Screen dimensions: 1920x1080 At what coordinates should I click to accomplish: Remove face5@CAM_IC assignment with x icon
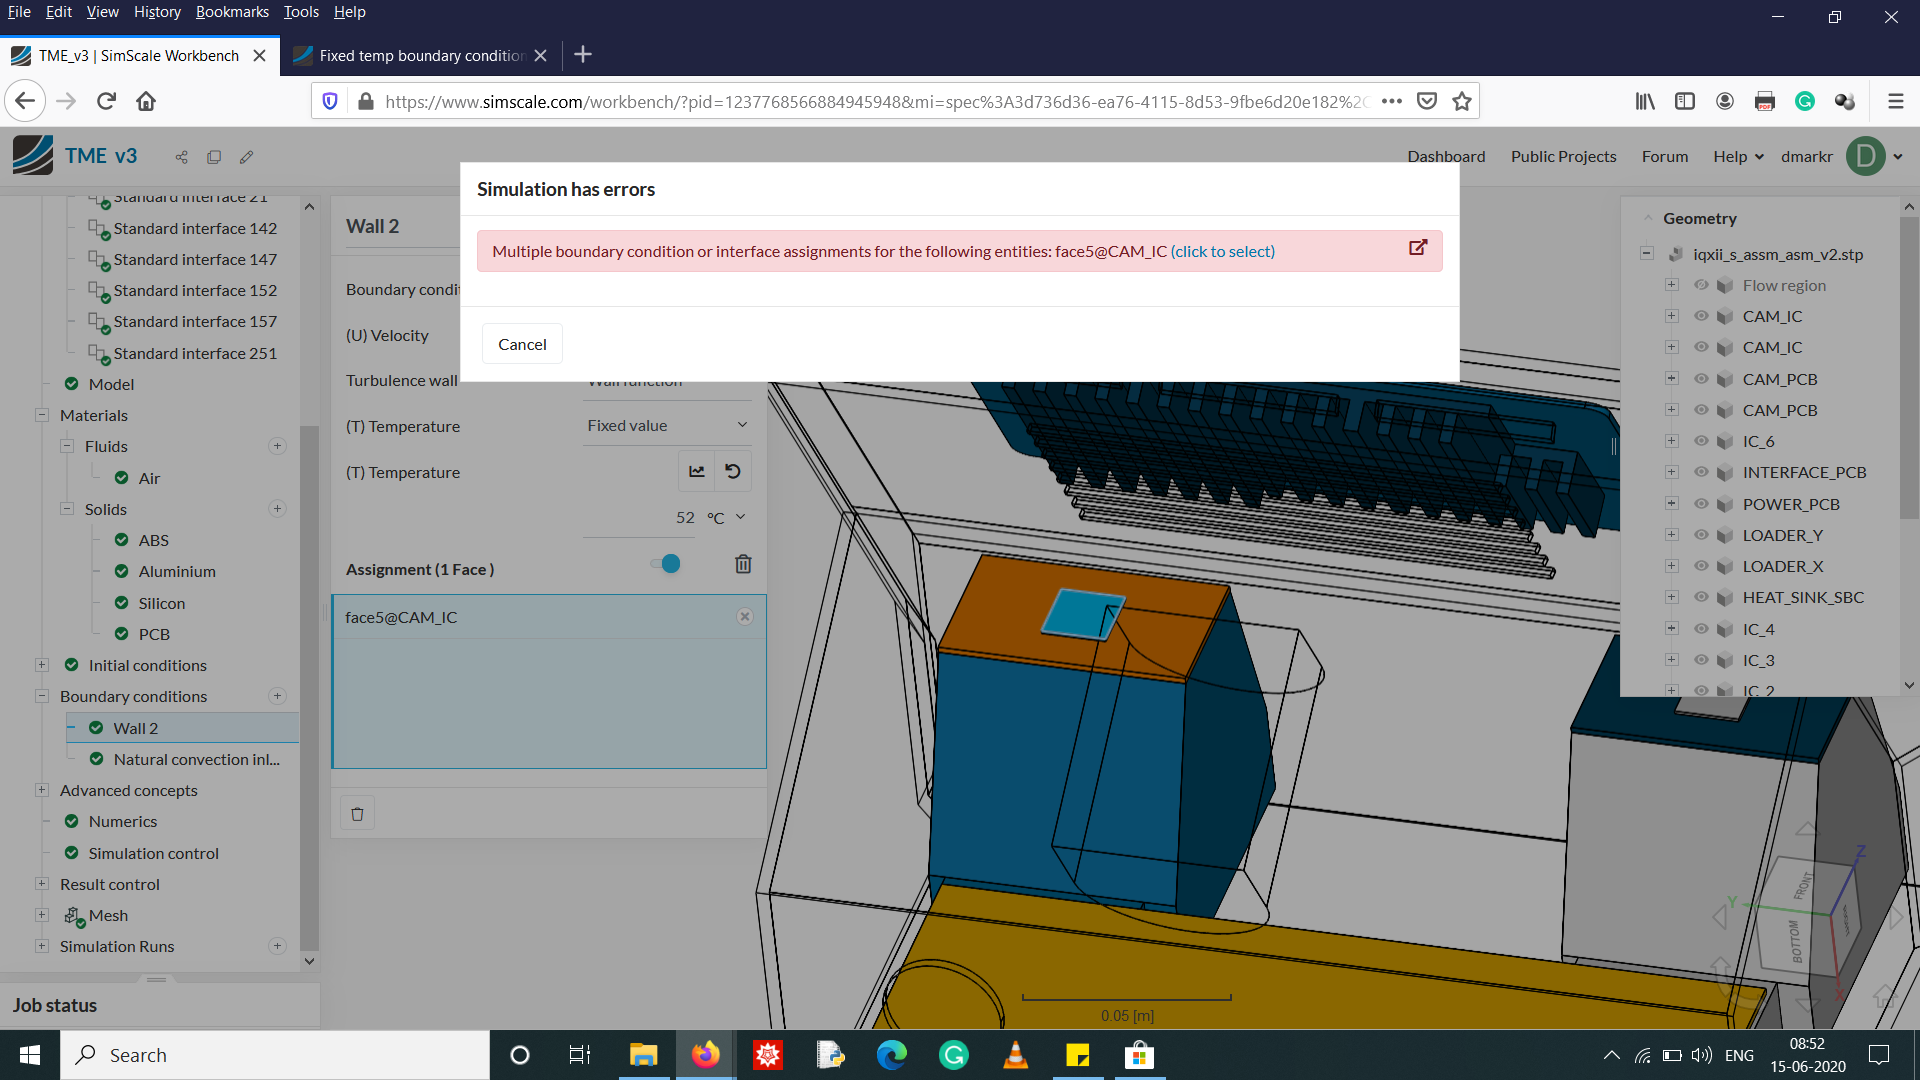tap(745, 617)
